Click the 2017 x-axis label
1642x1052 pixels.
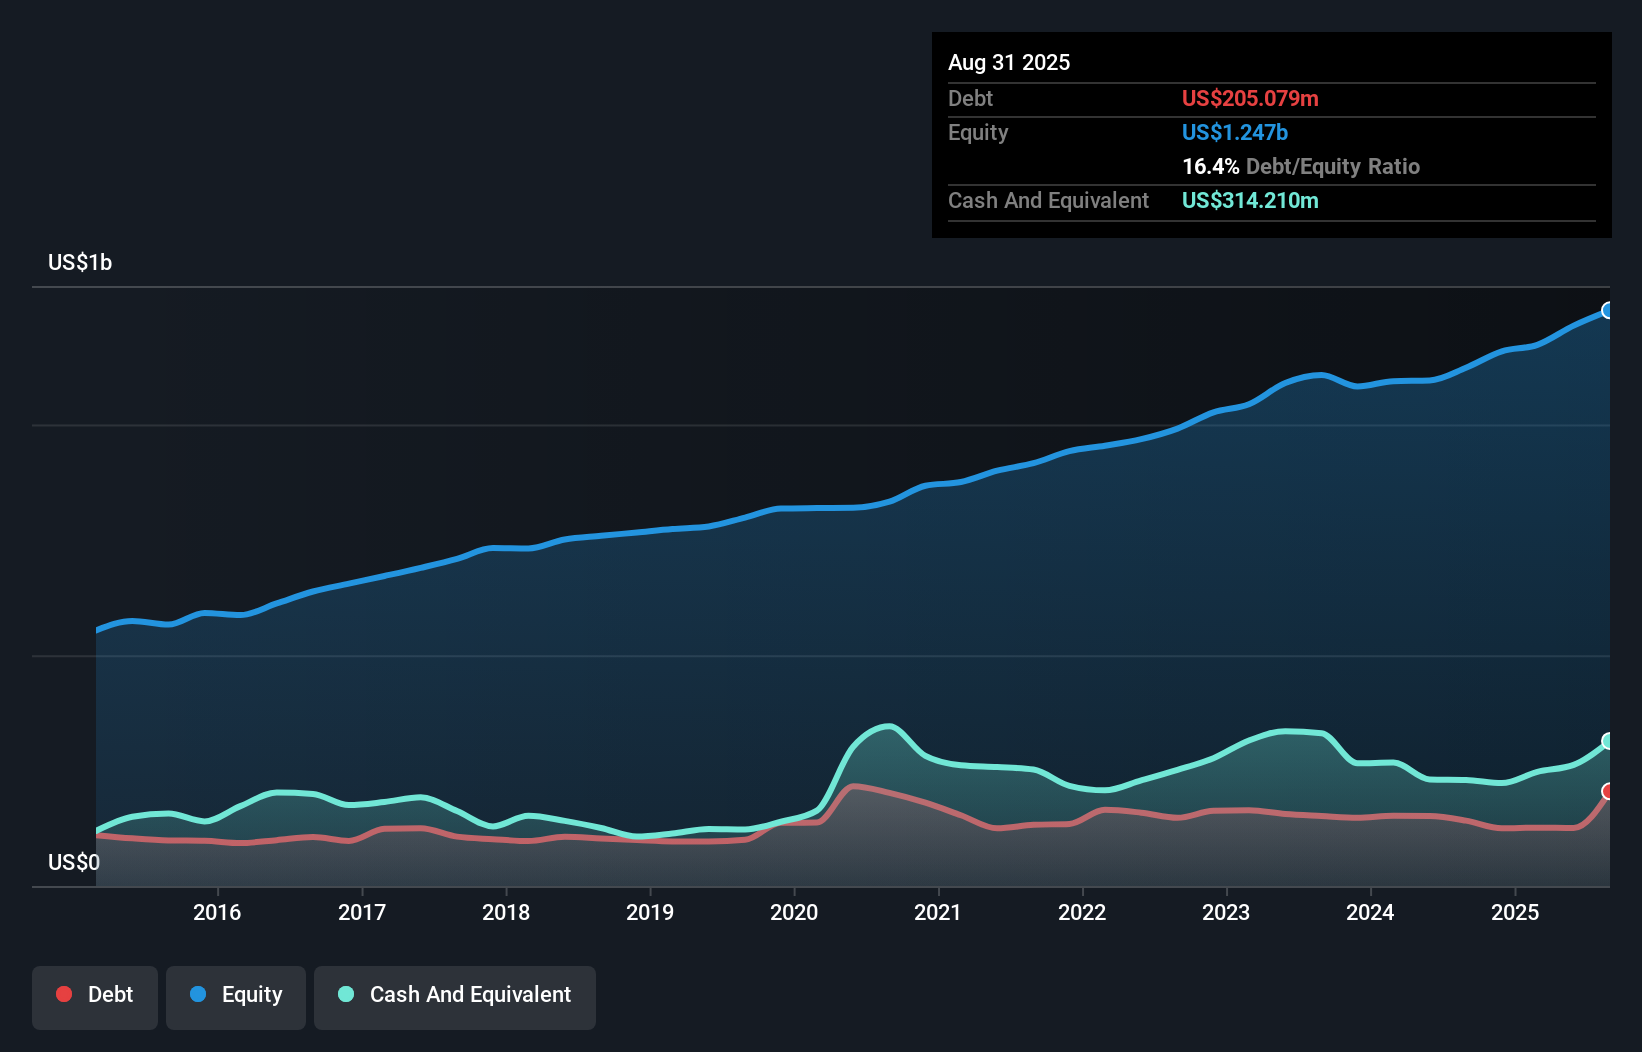pyautogui.click(x=362, y=912)
